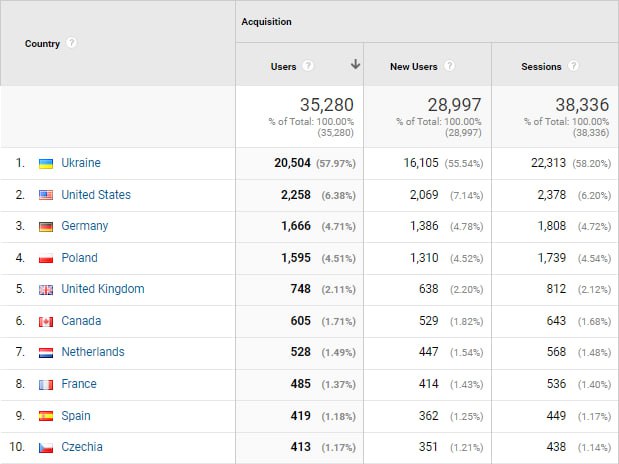
Task: Click the Ukraine flag icon
Action: coord(46,163)
